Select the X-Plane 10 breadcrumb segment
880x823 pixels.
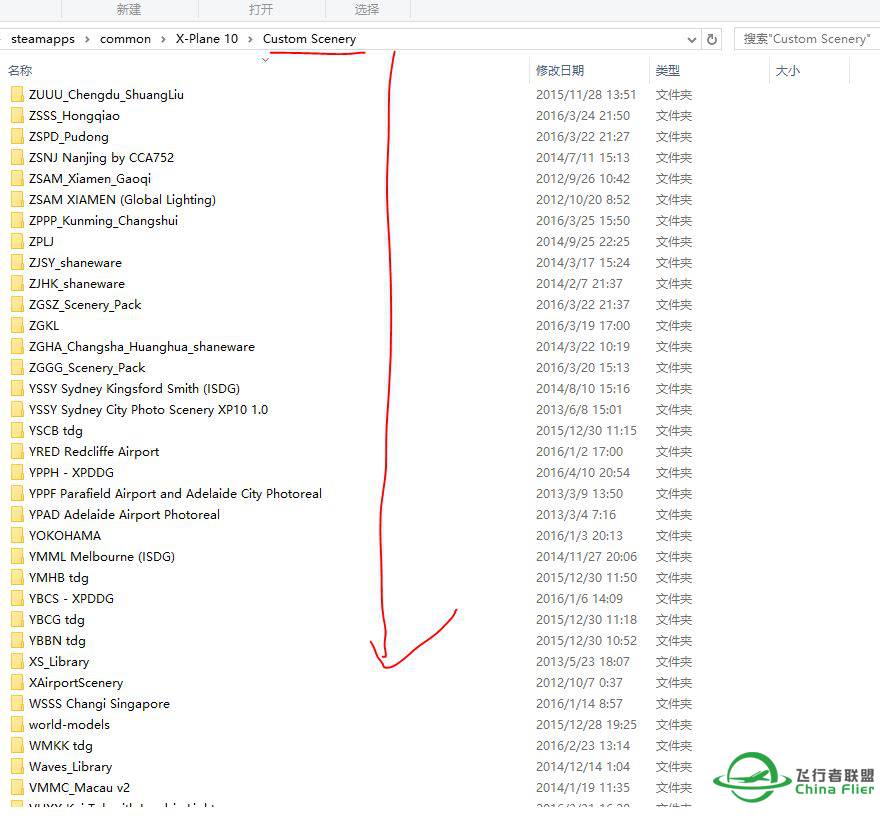click(207, 39)
